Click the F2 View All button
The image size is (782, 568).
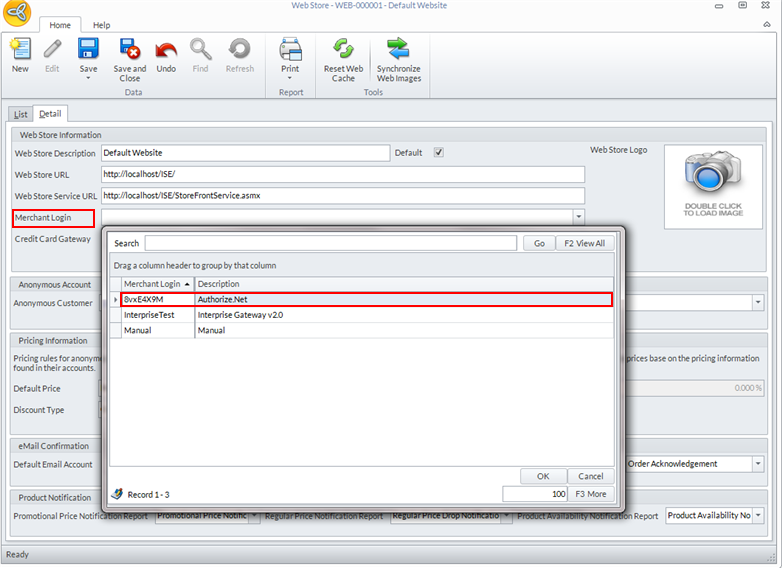[x=584, y=243]
